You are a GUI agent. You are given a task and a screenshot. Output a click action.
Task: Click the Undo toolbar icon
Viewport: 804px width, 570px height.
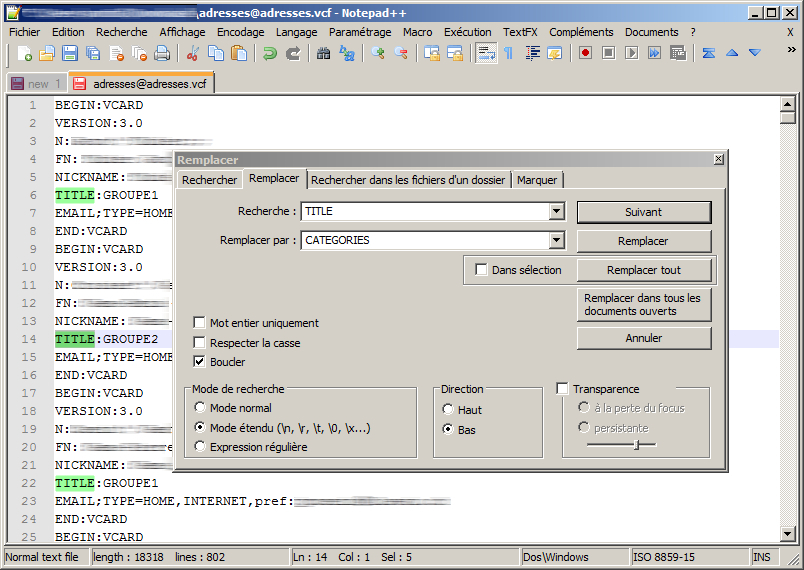click(270, 53)
